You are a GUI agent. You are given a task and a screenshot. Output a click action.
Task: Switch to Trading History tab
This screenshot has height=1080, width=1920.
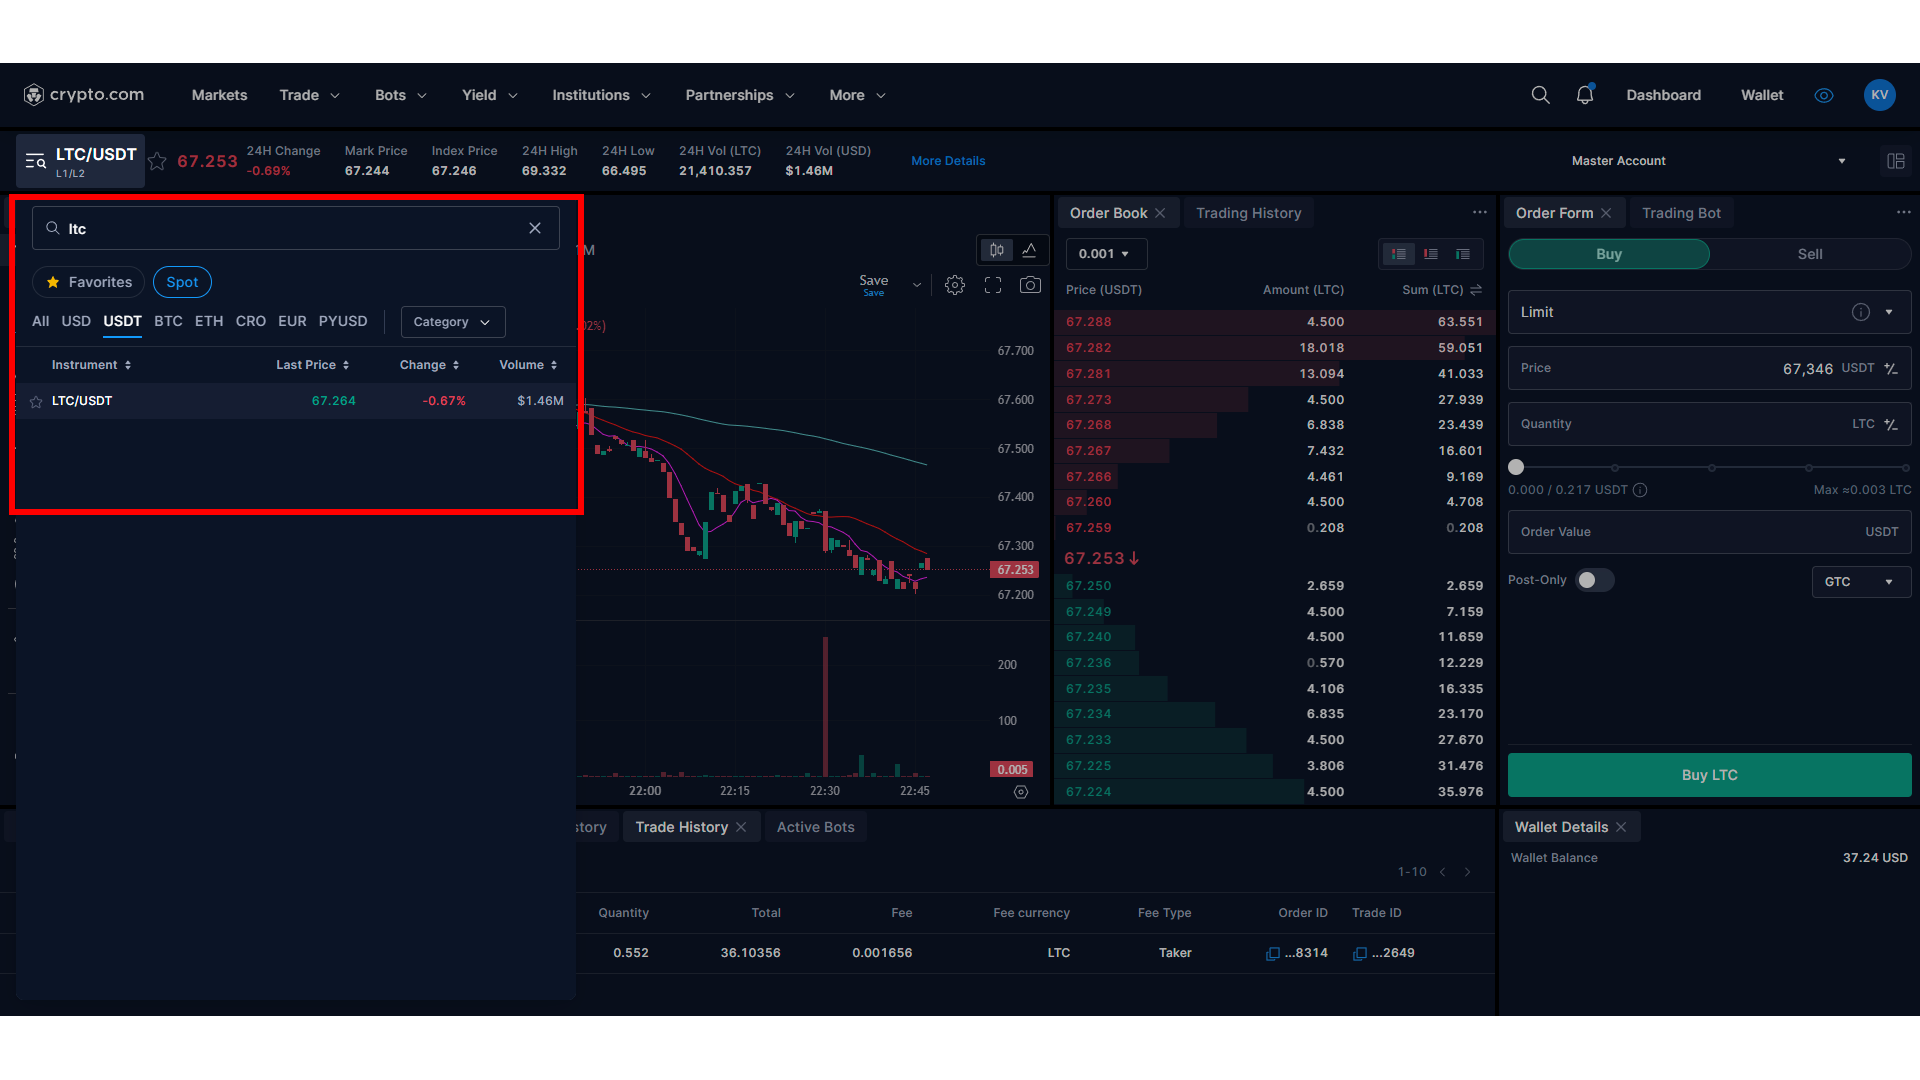1248,213
